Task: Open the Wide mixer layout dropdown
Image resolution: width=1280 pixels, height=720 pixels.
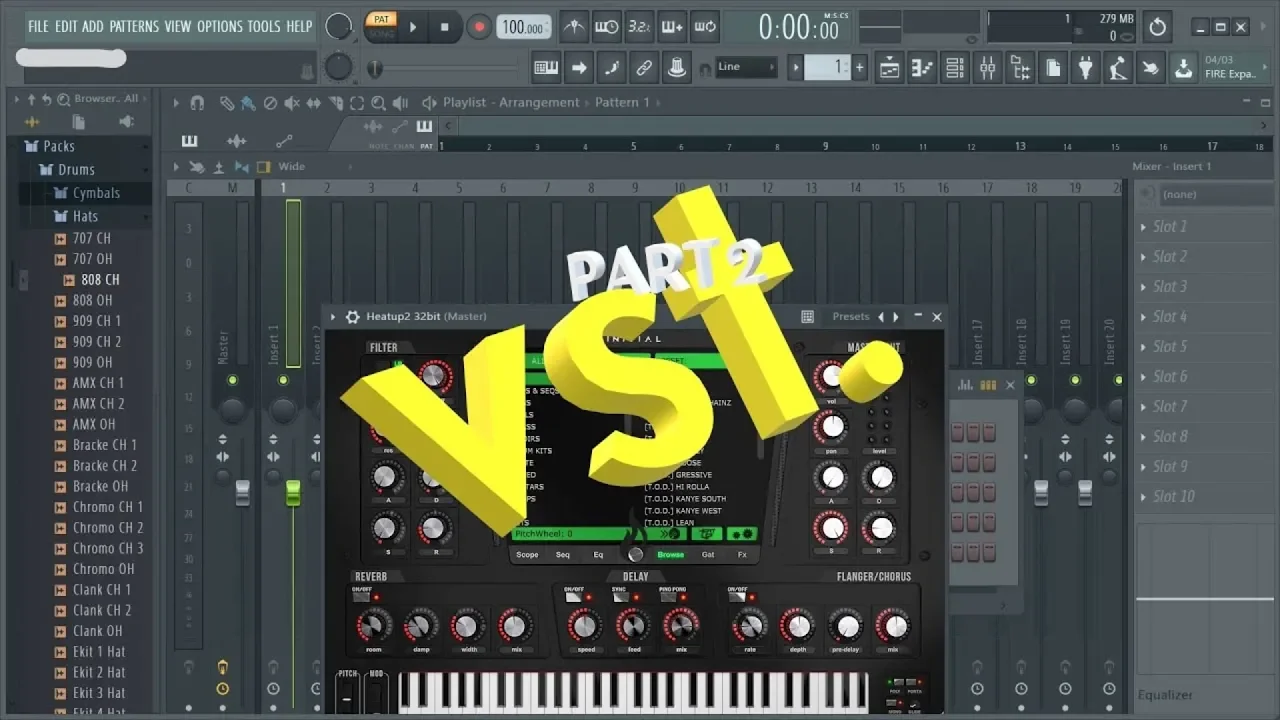Action: [x=291, y=167]
